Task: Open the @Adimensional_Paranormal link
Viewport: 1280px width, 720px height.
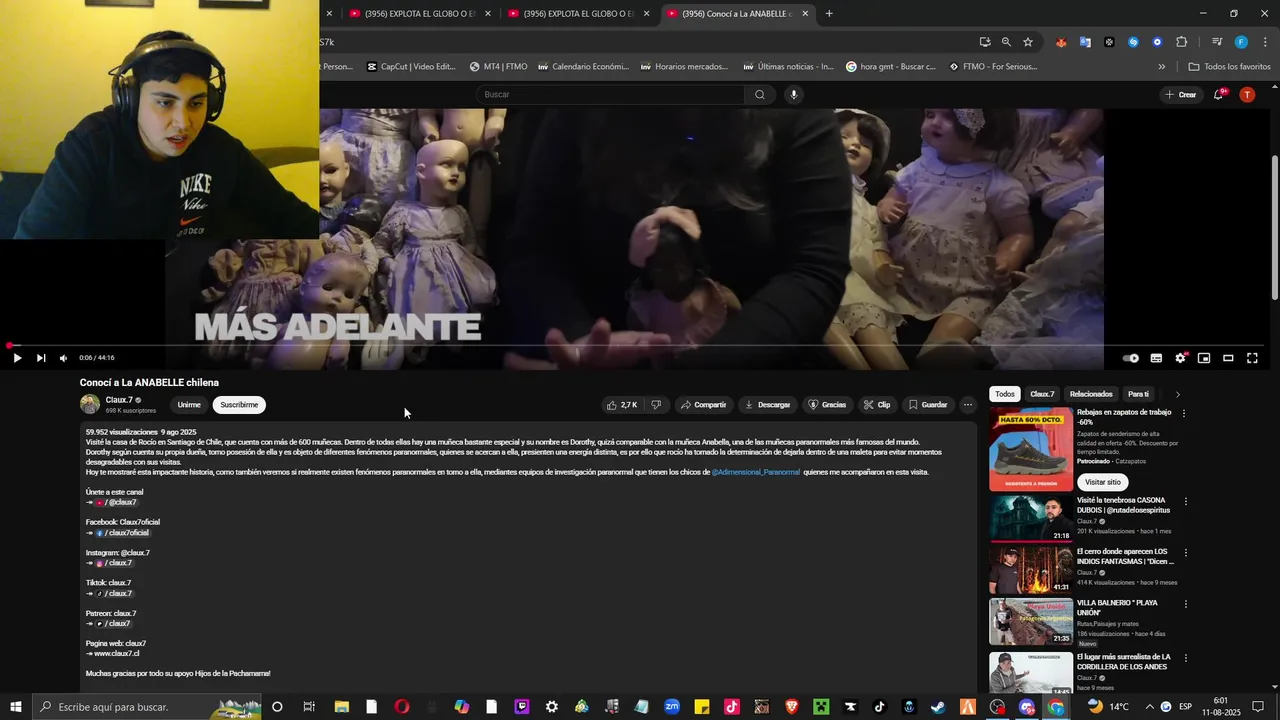Action: click(x=756, y=472)
